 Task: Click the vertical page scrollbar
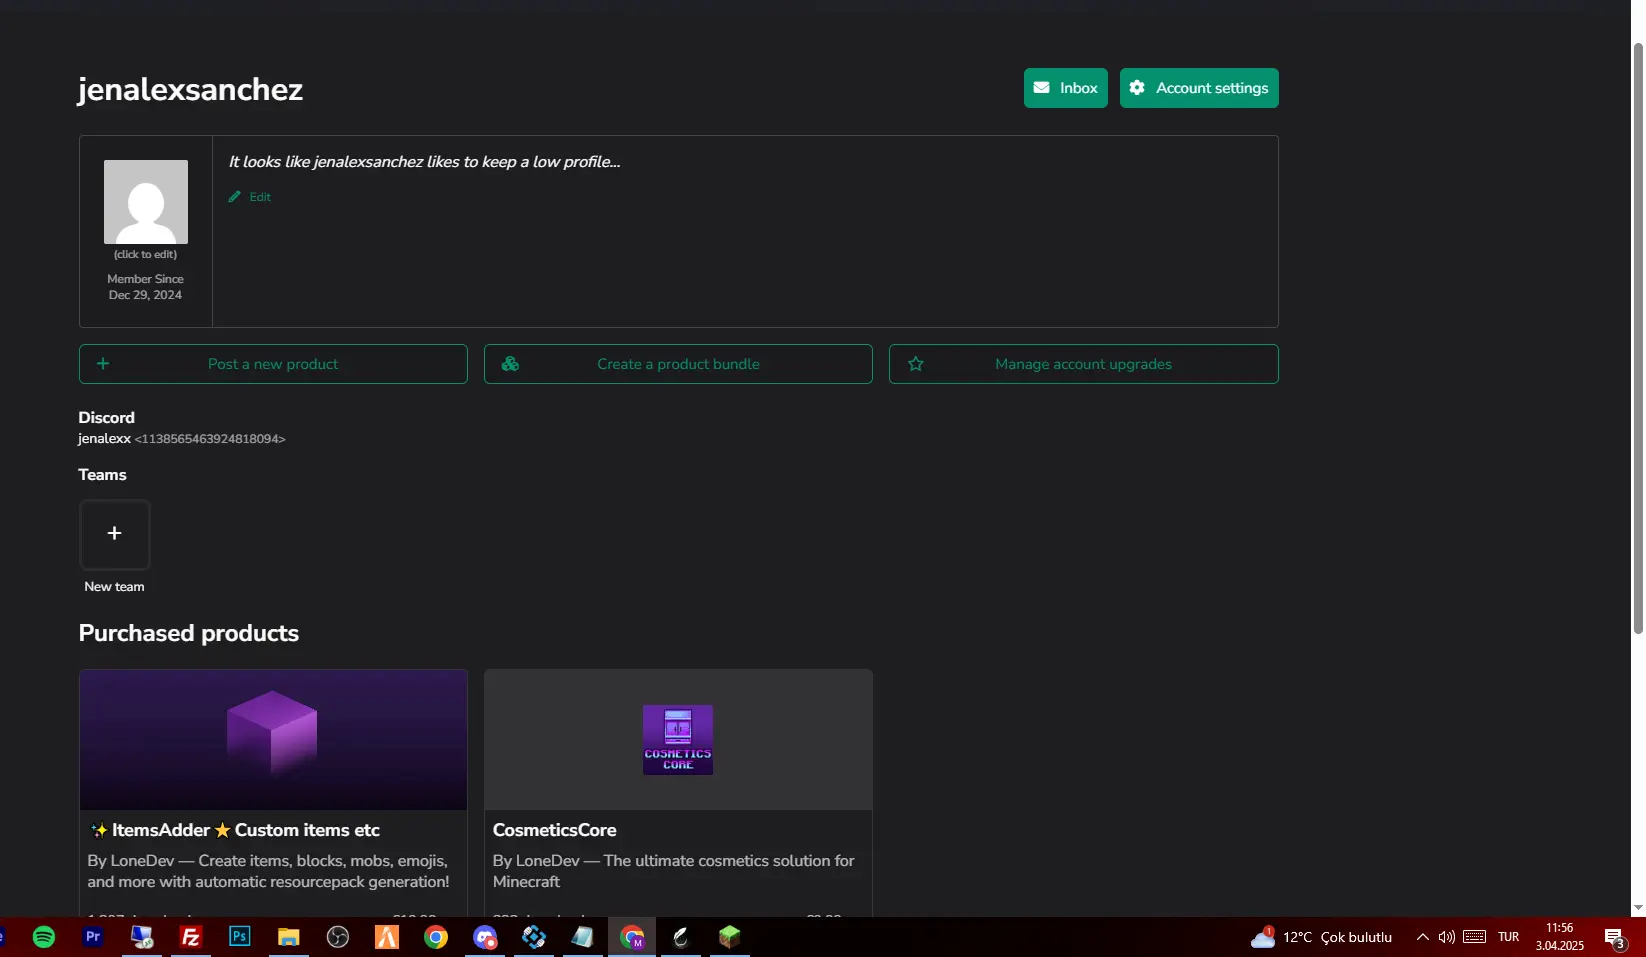click(x=1638, y=338)
